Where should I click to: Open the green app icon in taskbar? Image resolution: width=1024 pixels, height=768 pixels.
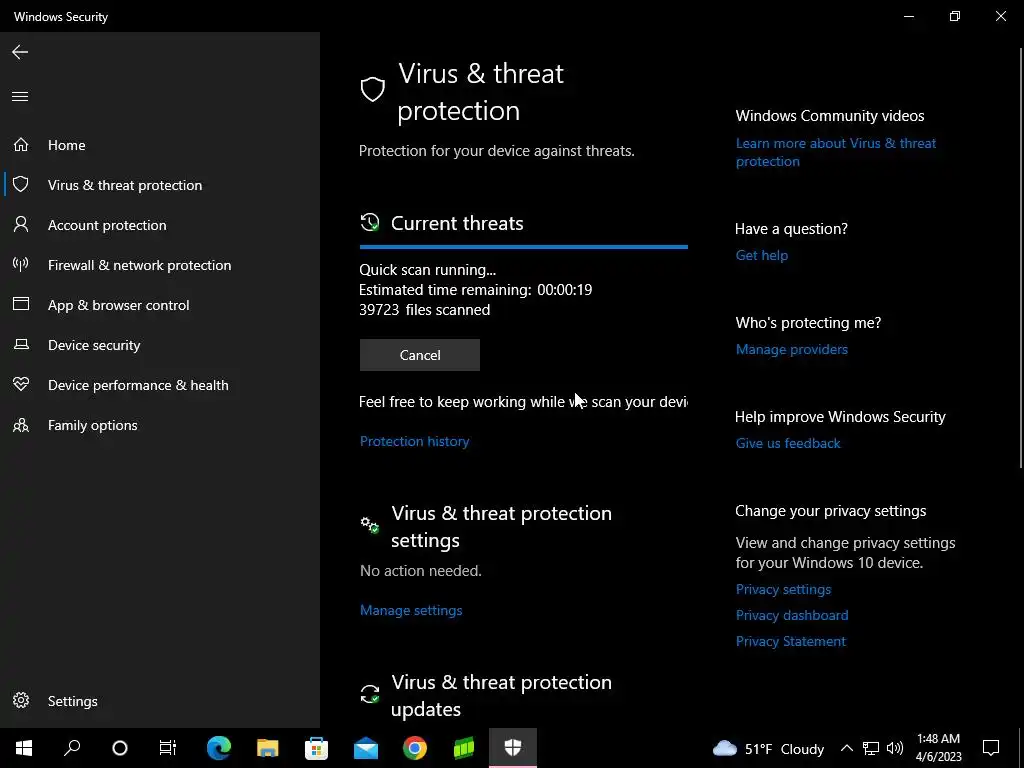point(464,748)
